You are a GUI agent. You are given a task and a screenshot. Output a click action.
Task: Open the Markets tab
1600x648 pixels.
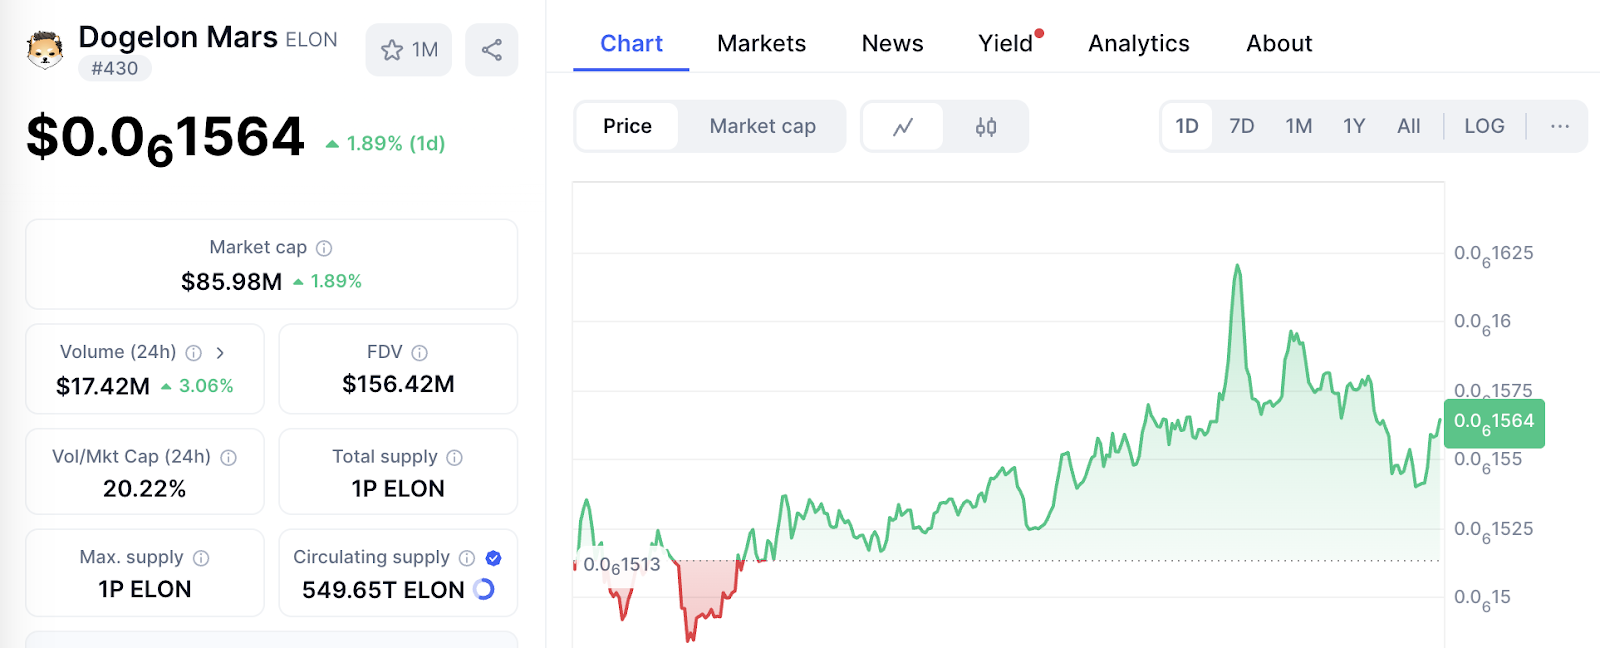click(x=761, y=44)
